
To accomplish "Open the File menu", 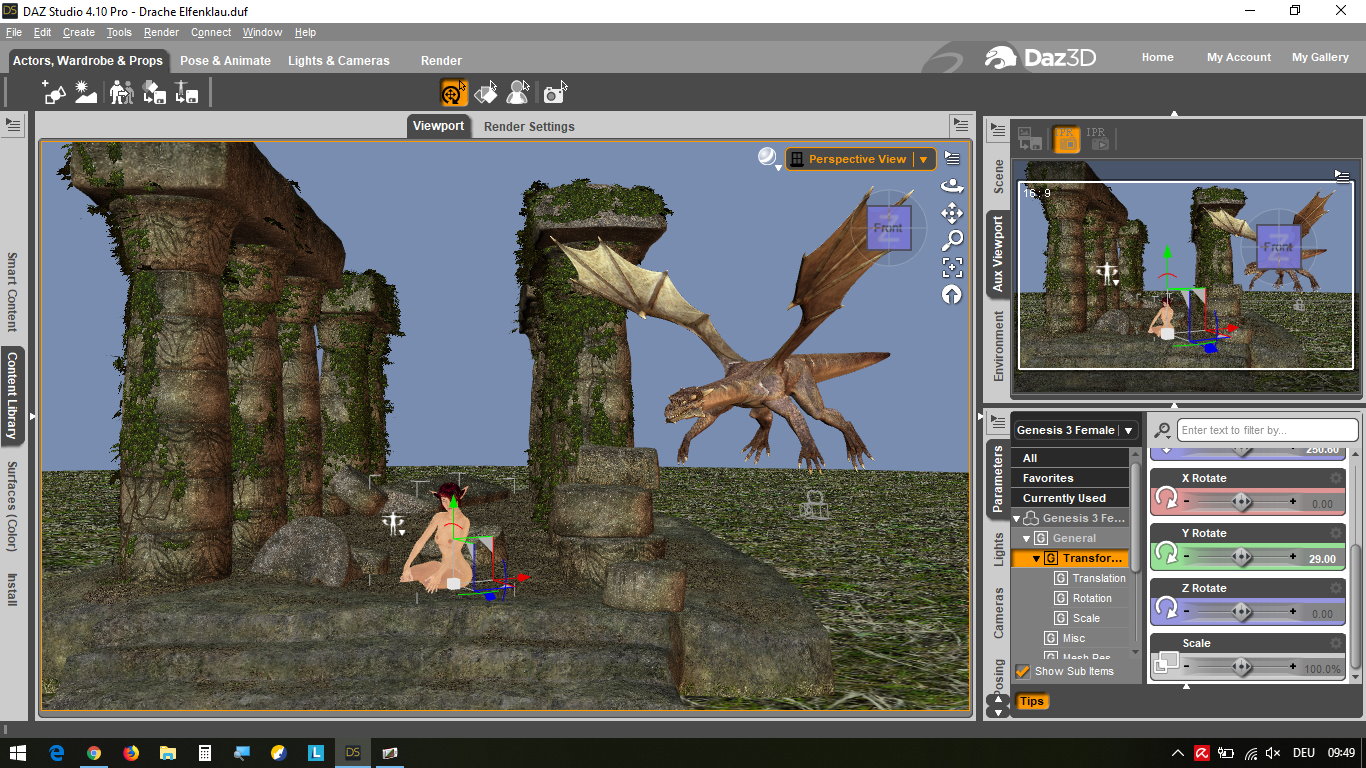I will click(14, 32).
